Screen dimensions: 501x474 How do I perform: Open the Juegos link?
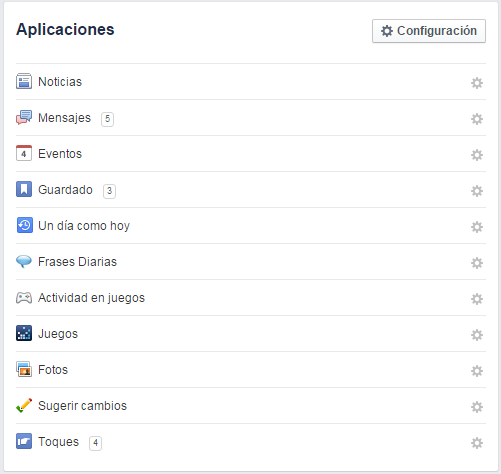[58, 334]
